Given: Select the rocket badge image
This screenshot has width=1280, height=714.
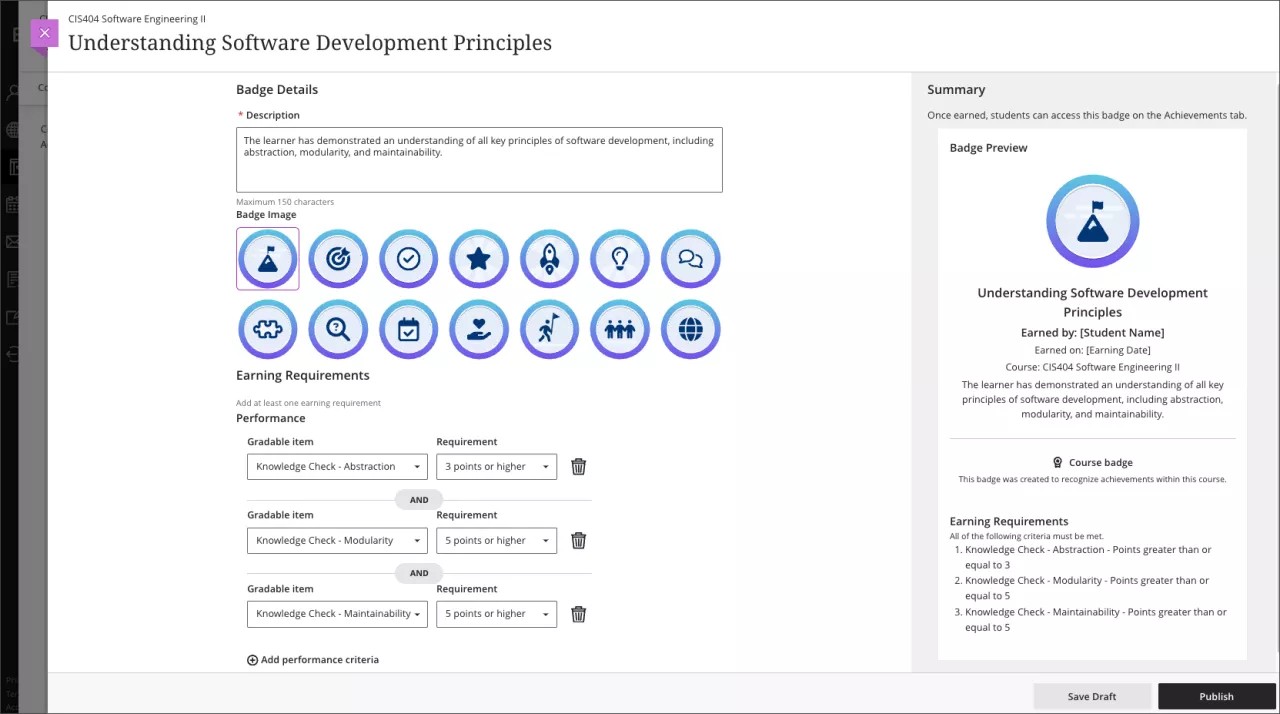Looking at the screenshot, I should 549,258.
